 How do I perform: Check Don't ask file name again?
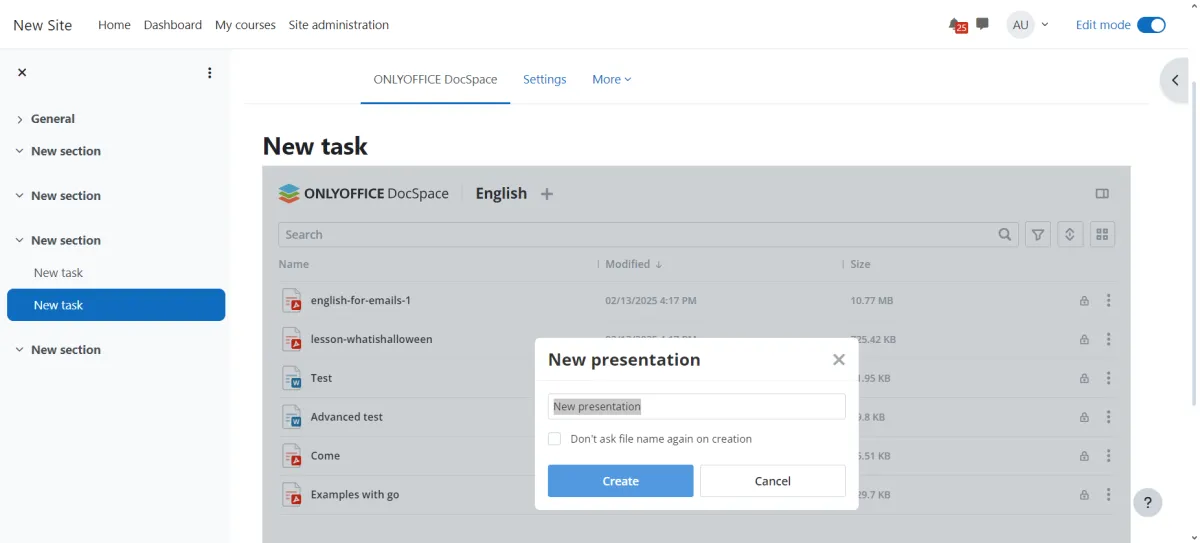(555, 439)
